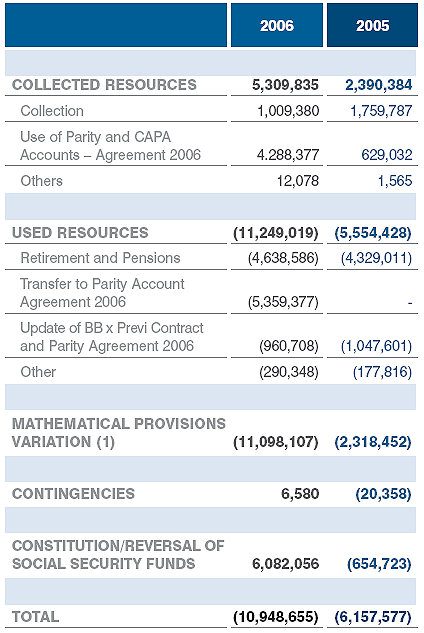Click the 629,032 value cell
424x633 pixels.
[x=386, y=155]
